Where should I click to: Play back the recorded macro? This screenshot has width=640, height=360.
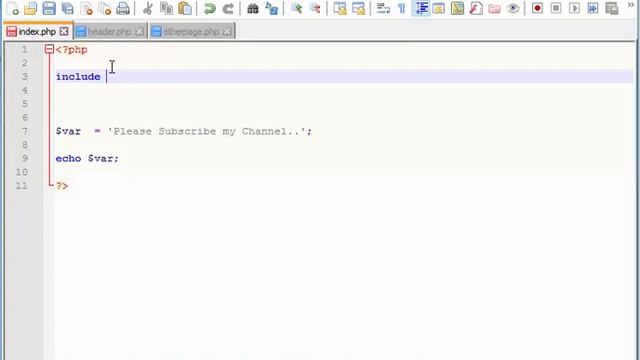[574, 8]
